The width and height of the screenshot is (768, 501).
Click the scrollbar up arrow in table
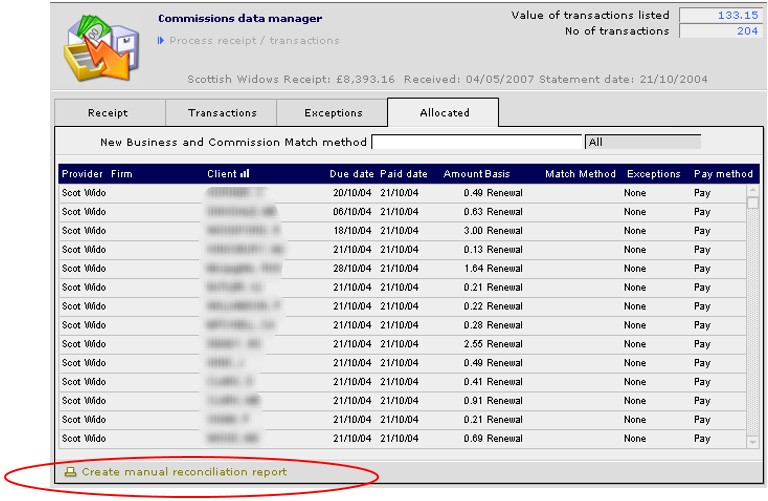coord(752,191)
